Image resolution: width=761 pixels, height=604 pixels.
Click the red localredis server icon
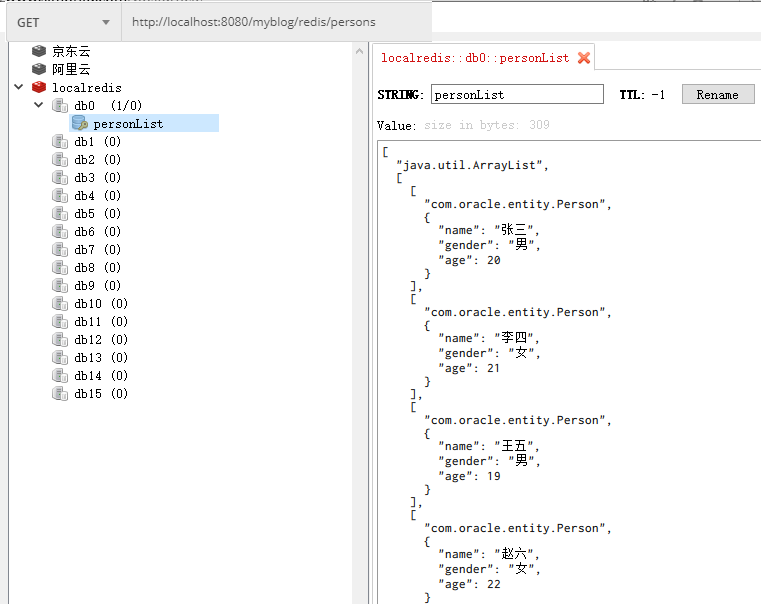(x=39, y=87)
